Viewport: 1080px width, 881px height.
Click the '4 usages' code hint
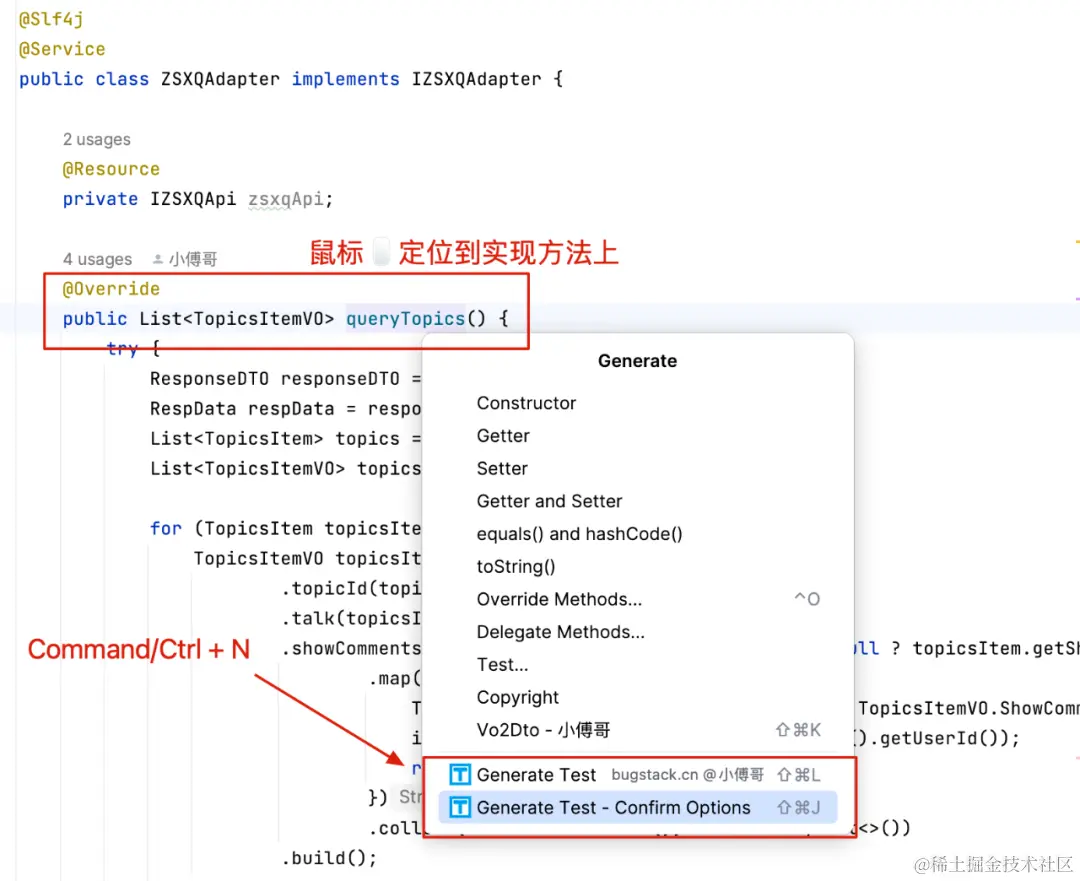(97, 259)
